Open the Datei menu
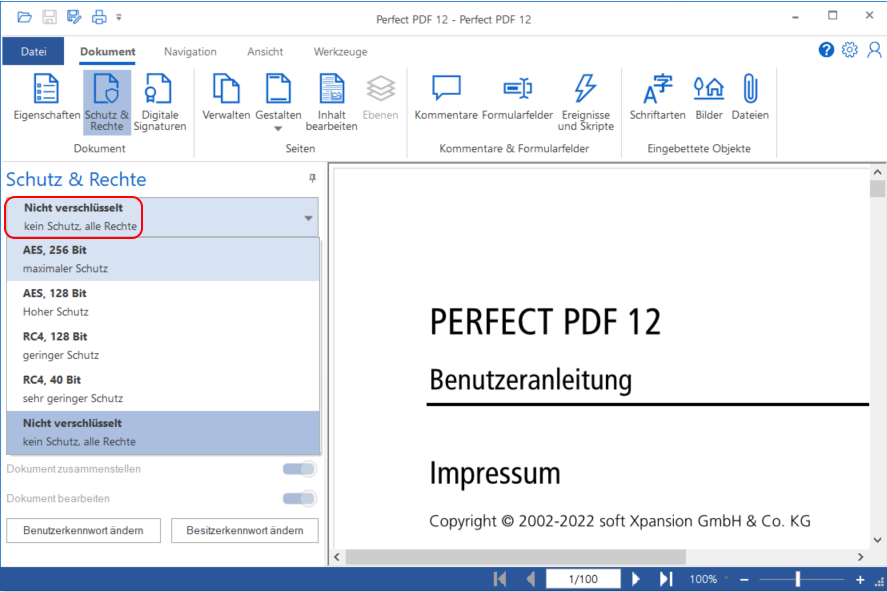 pos(33,51)
